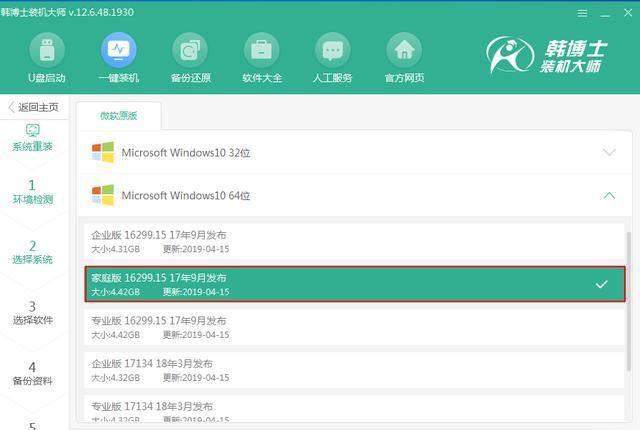
Task: Select the 一键装机 icon
Action: (118, 50)
